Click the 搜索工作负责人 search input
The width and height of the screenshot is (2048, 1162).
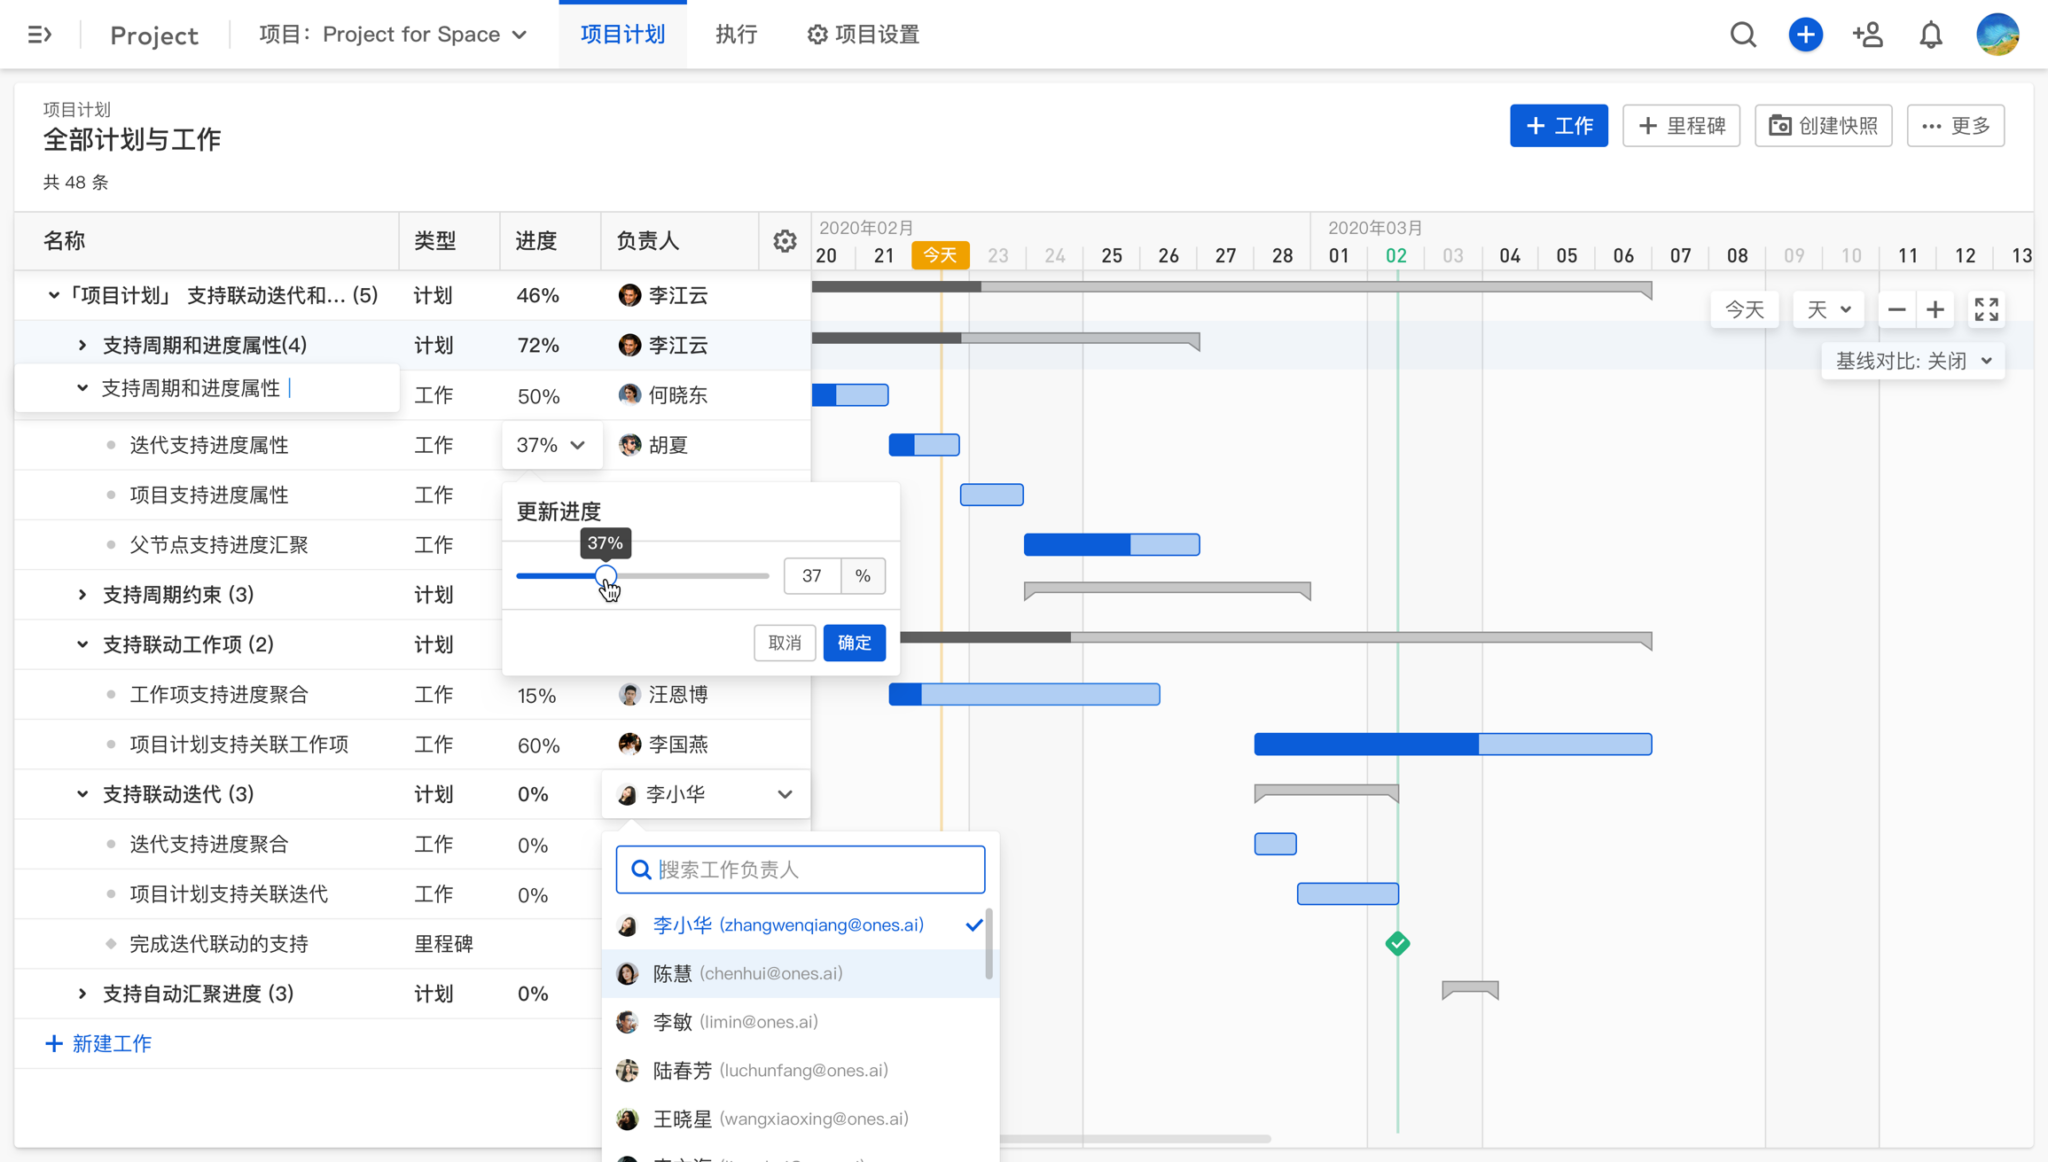pos(799,869)
